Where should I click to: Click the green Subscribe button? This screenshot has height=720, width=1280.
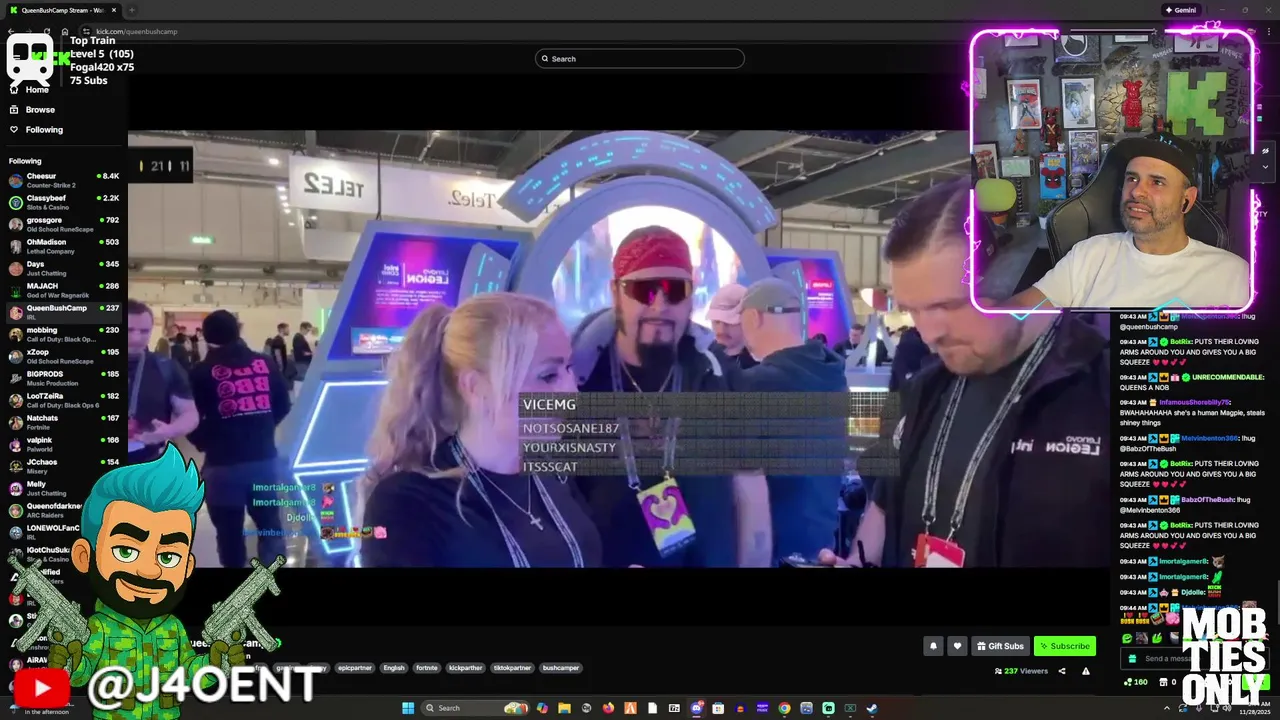pyautogui.click(x=1064, y=646)
